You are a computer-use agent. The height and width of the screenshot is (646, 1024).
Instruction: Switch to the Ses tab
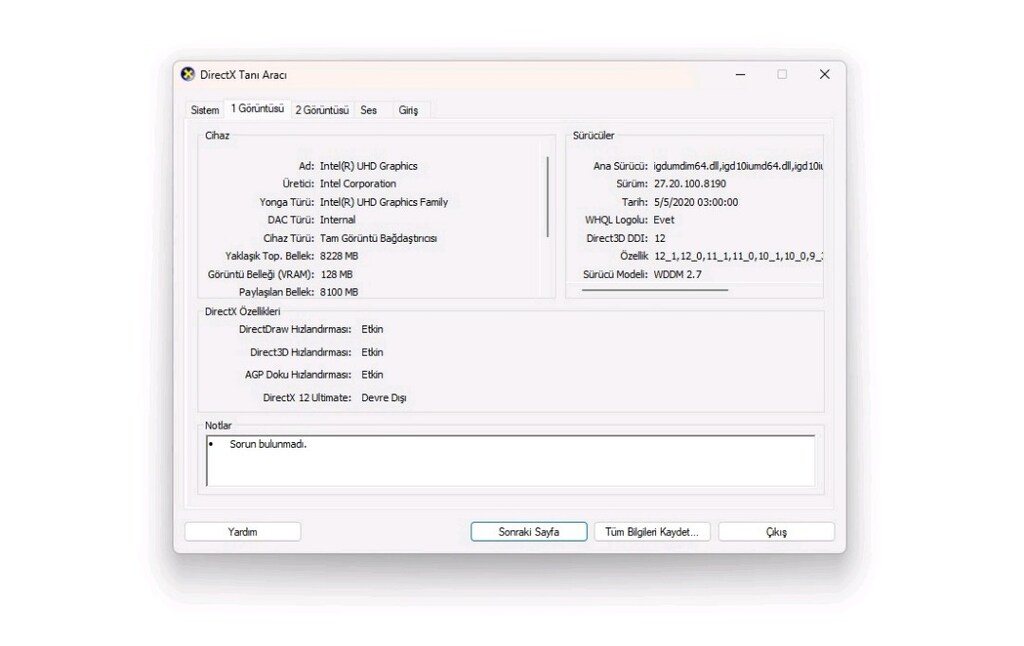coord(369,110)
